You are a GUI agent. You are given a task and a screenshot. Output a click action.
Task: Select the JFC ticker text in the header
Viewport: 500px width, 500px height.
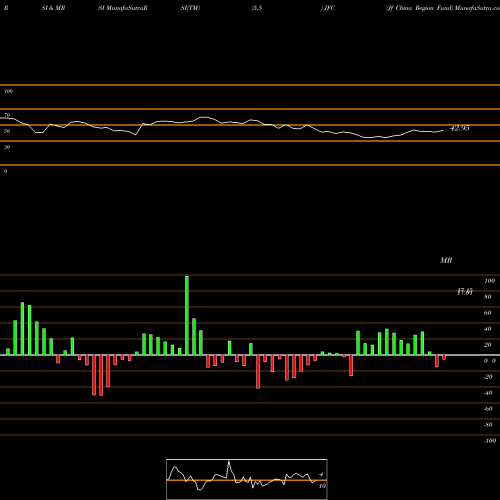click(x=329, y=8)
